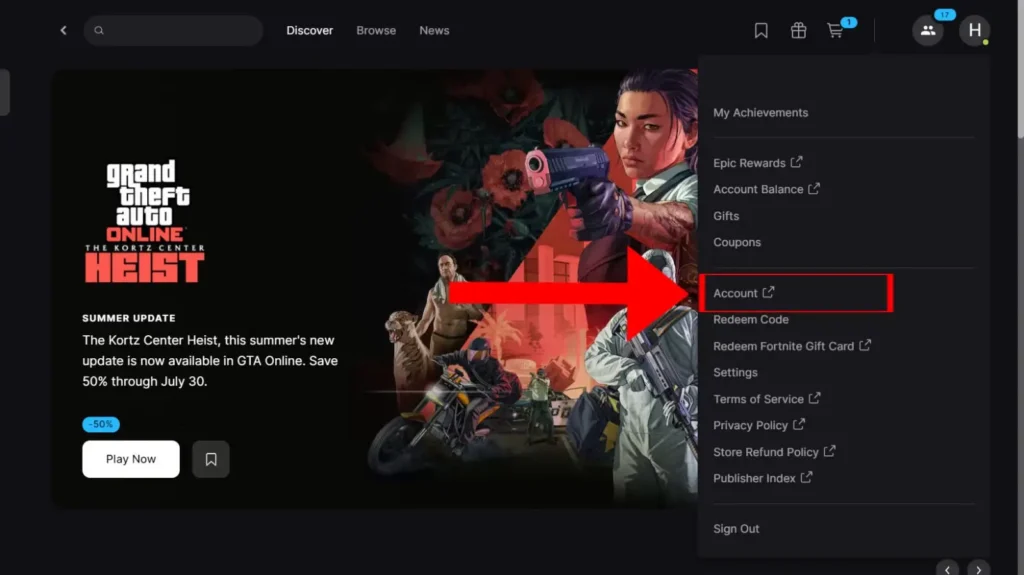Choose Redeem Code
Viewport: 1024px width, 575px height.
click(750, 320)
